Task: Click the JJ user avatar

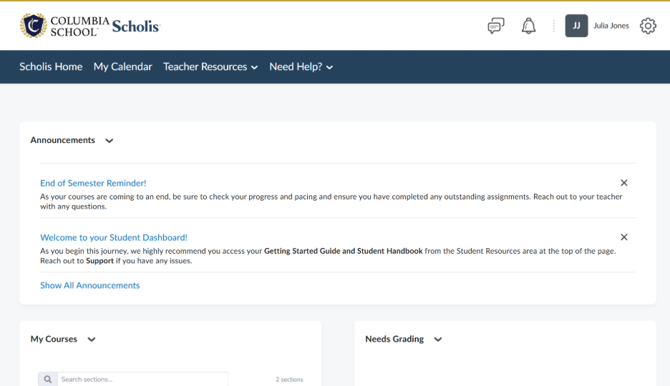Action: [x=576, y=26]
